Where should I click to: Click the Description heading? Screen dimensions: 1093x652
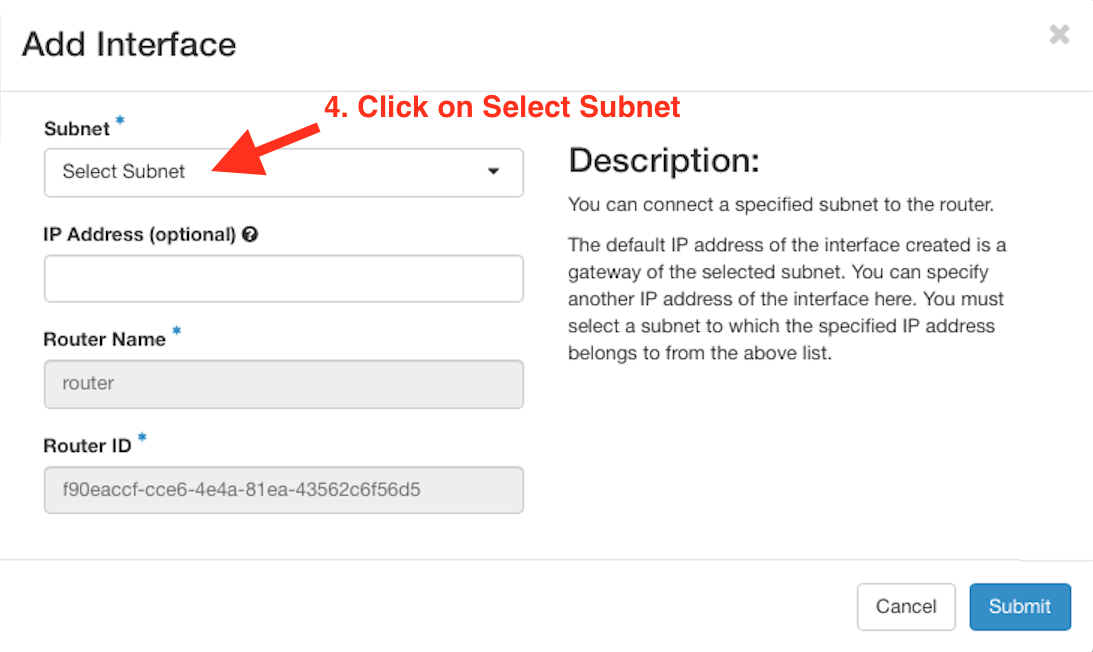[664, 160]
